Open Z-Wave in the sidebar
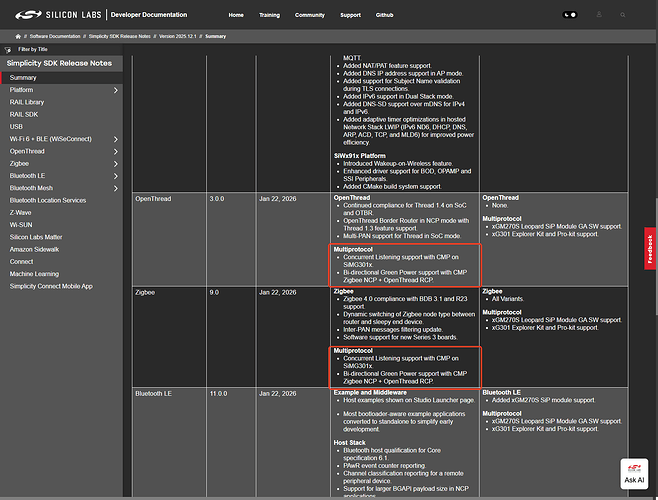The width and height of the screenshot is (658, 500). click(x=21, y=212)
